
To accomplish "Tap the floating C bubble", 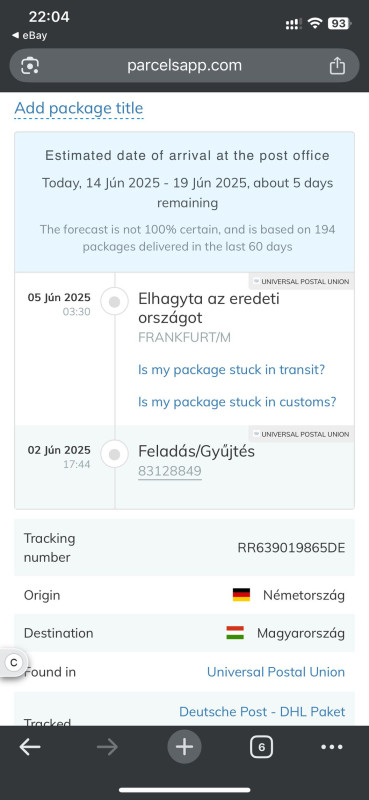I will click(11, 663).
